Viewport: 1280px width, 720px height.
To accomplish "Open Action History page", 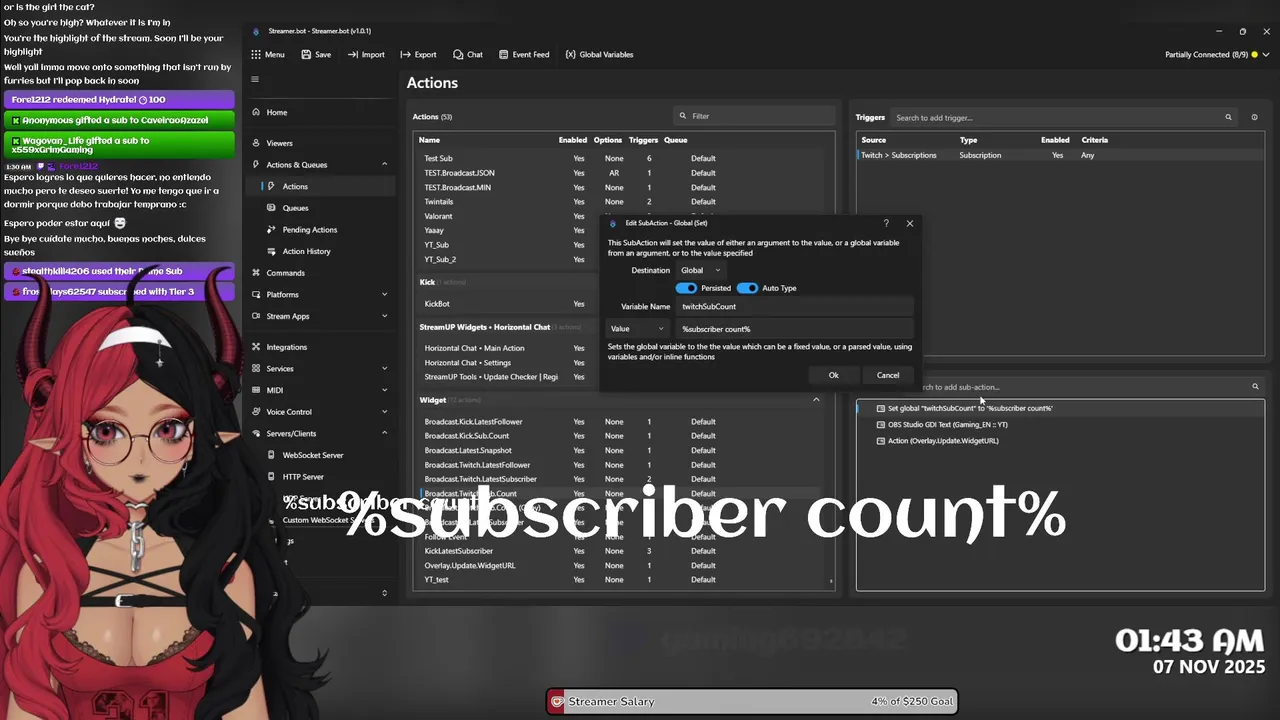I will click(306, 251).
